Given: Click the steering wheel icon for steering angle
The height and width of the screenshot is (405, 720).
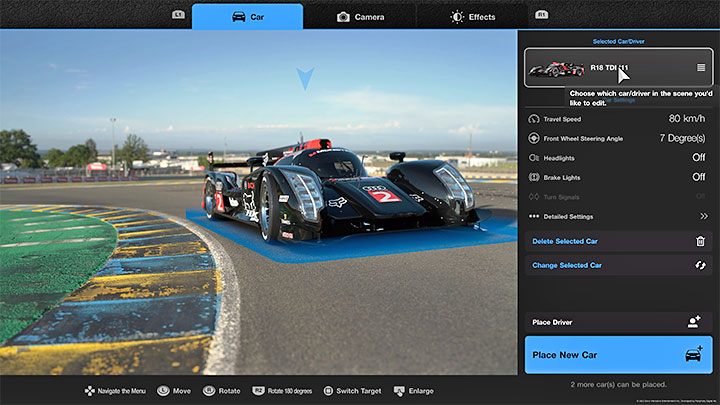Looking at the screenshot, I should point(532,138).
